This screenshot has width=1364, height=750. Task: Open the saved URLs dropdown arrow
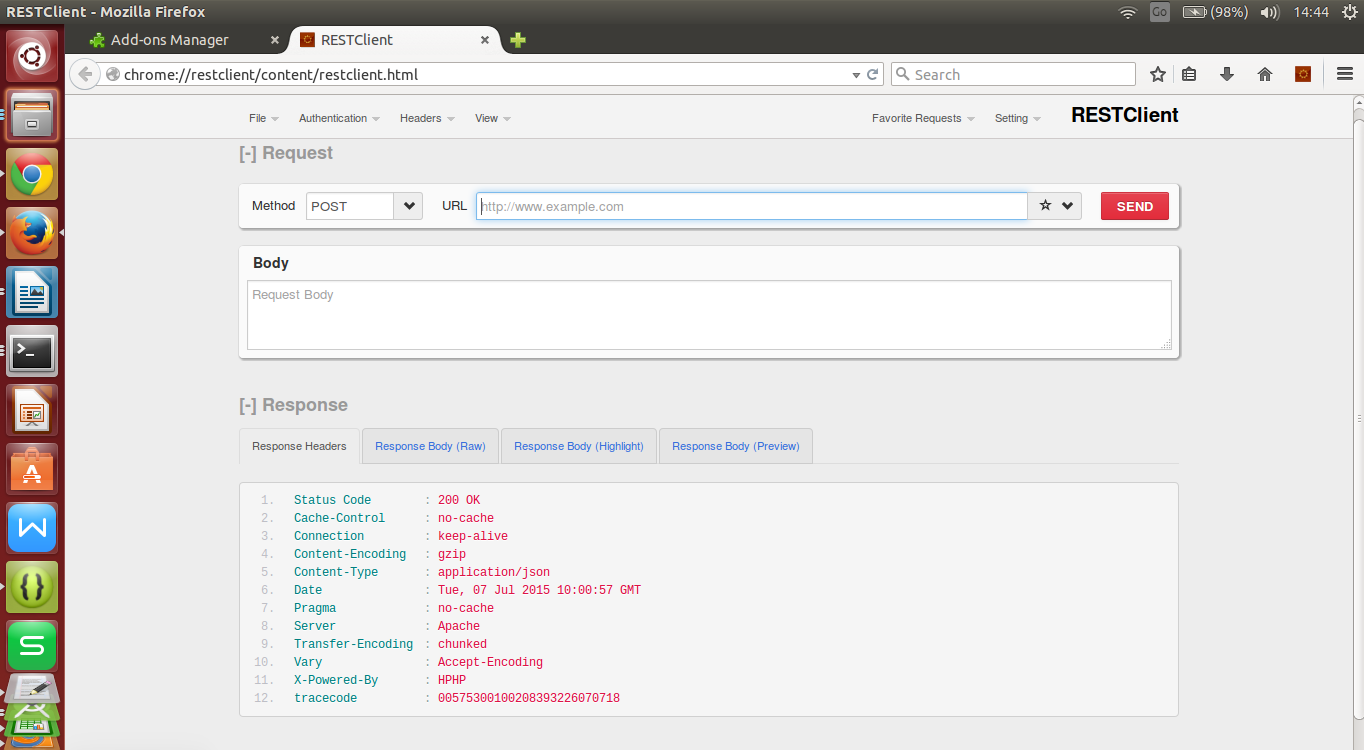[x=1065, y=205]
